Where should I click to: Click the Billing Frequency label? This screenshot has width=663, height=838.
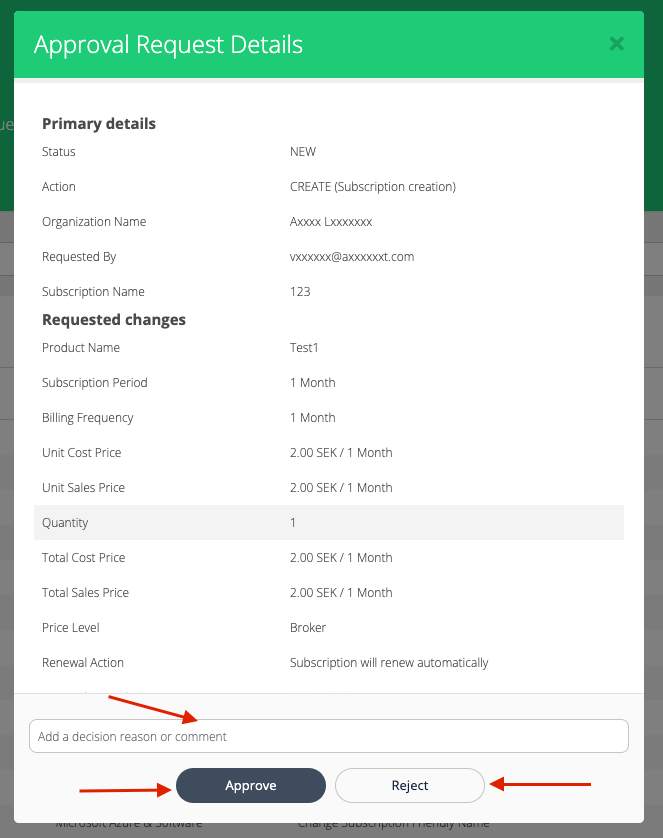pyautogui.click(x=87, y=418)
